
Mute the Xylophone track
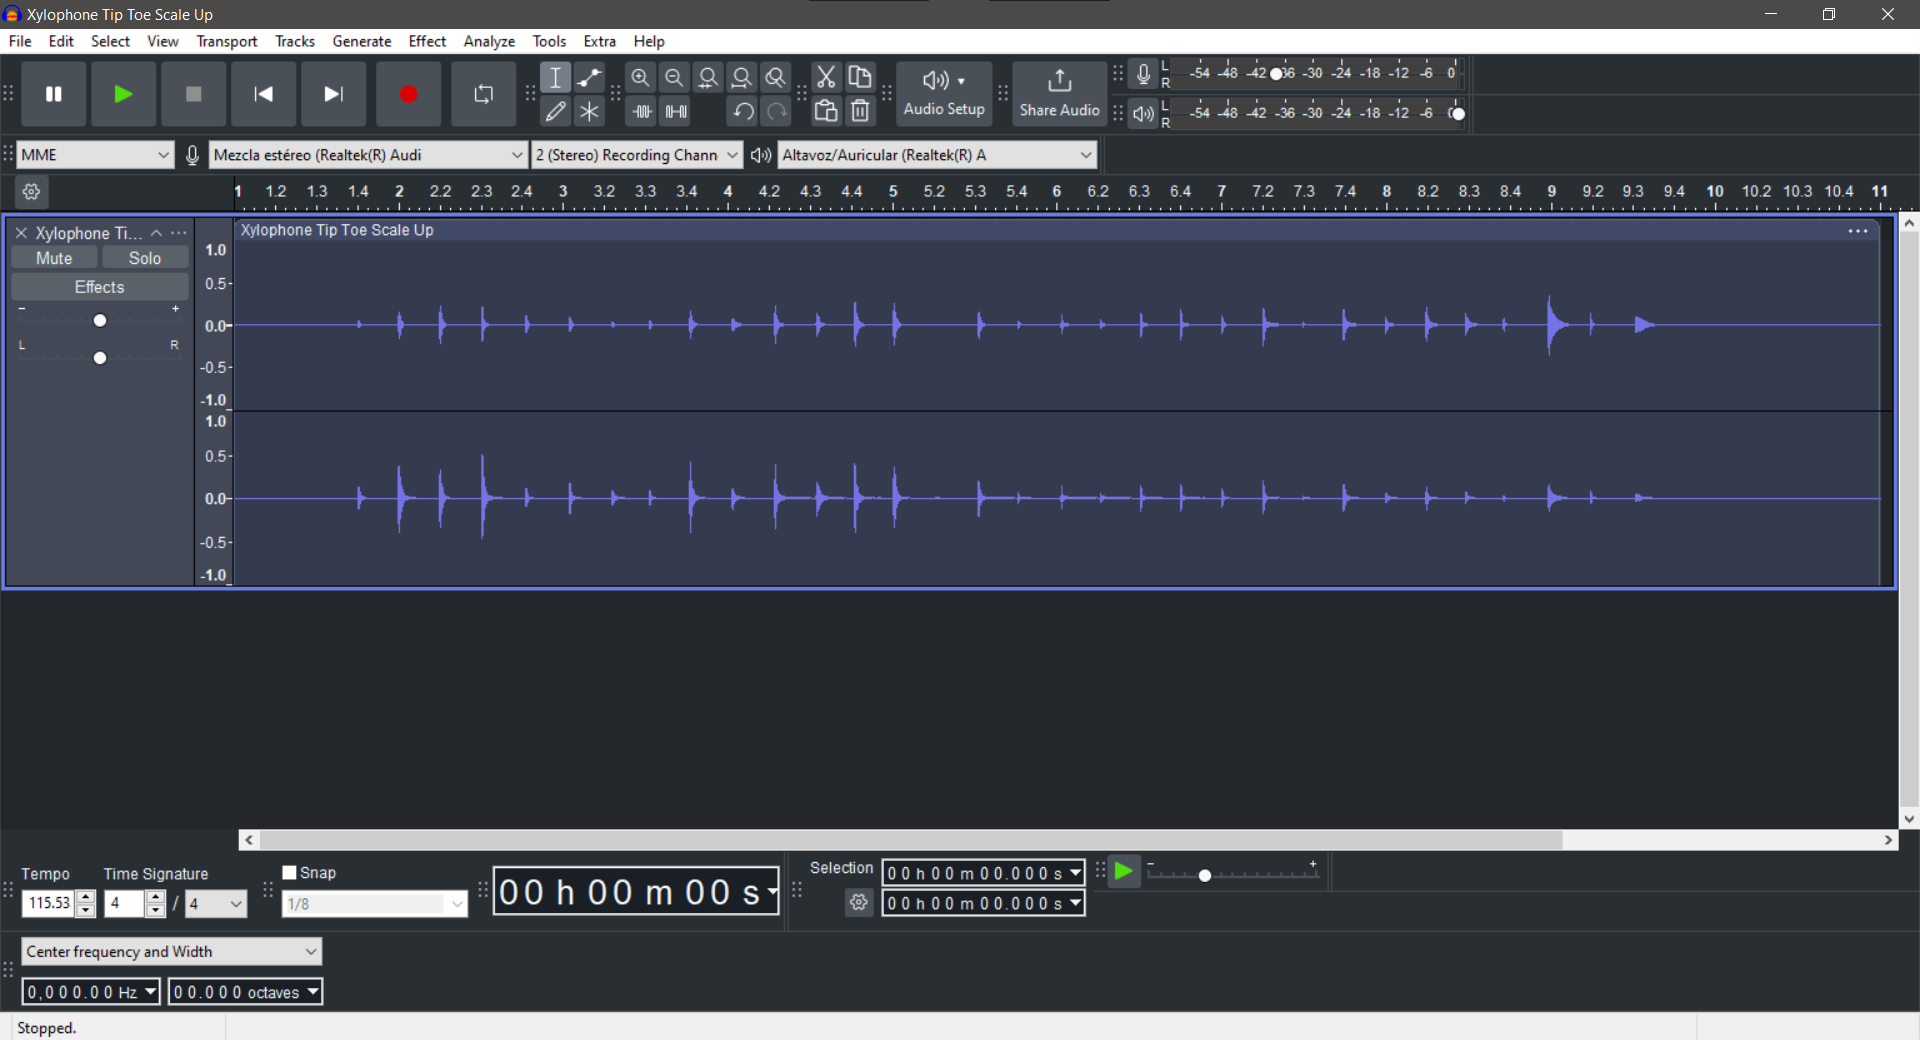[54, 258]
